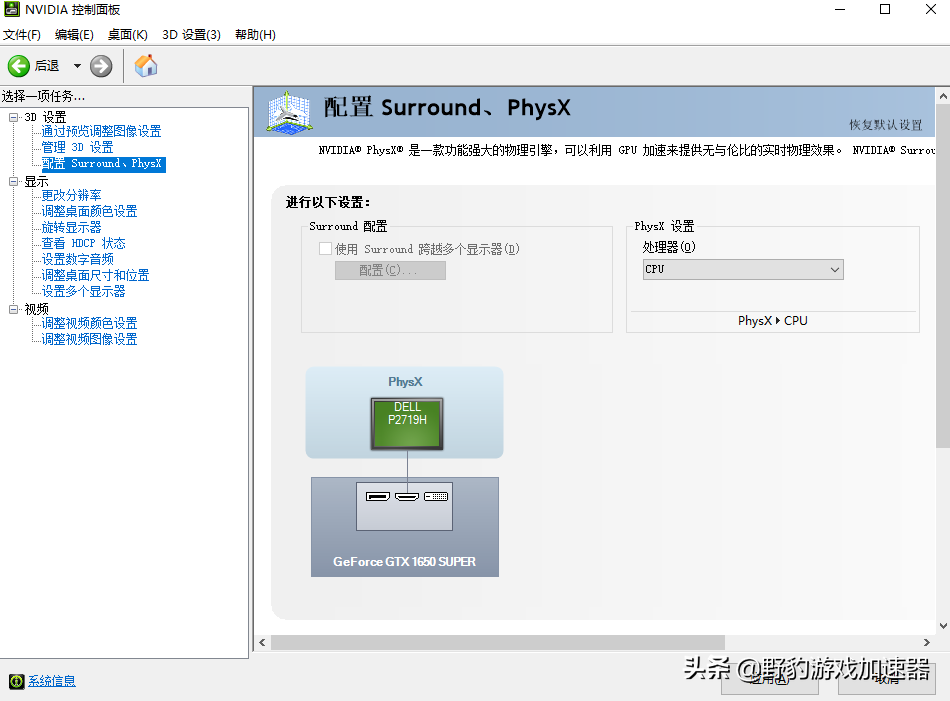950x701 pixels.
Task: Open the 帮助(H) menu
Action: tap(255, 35)
